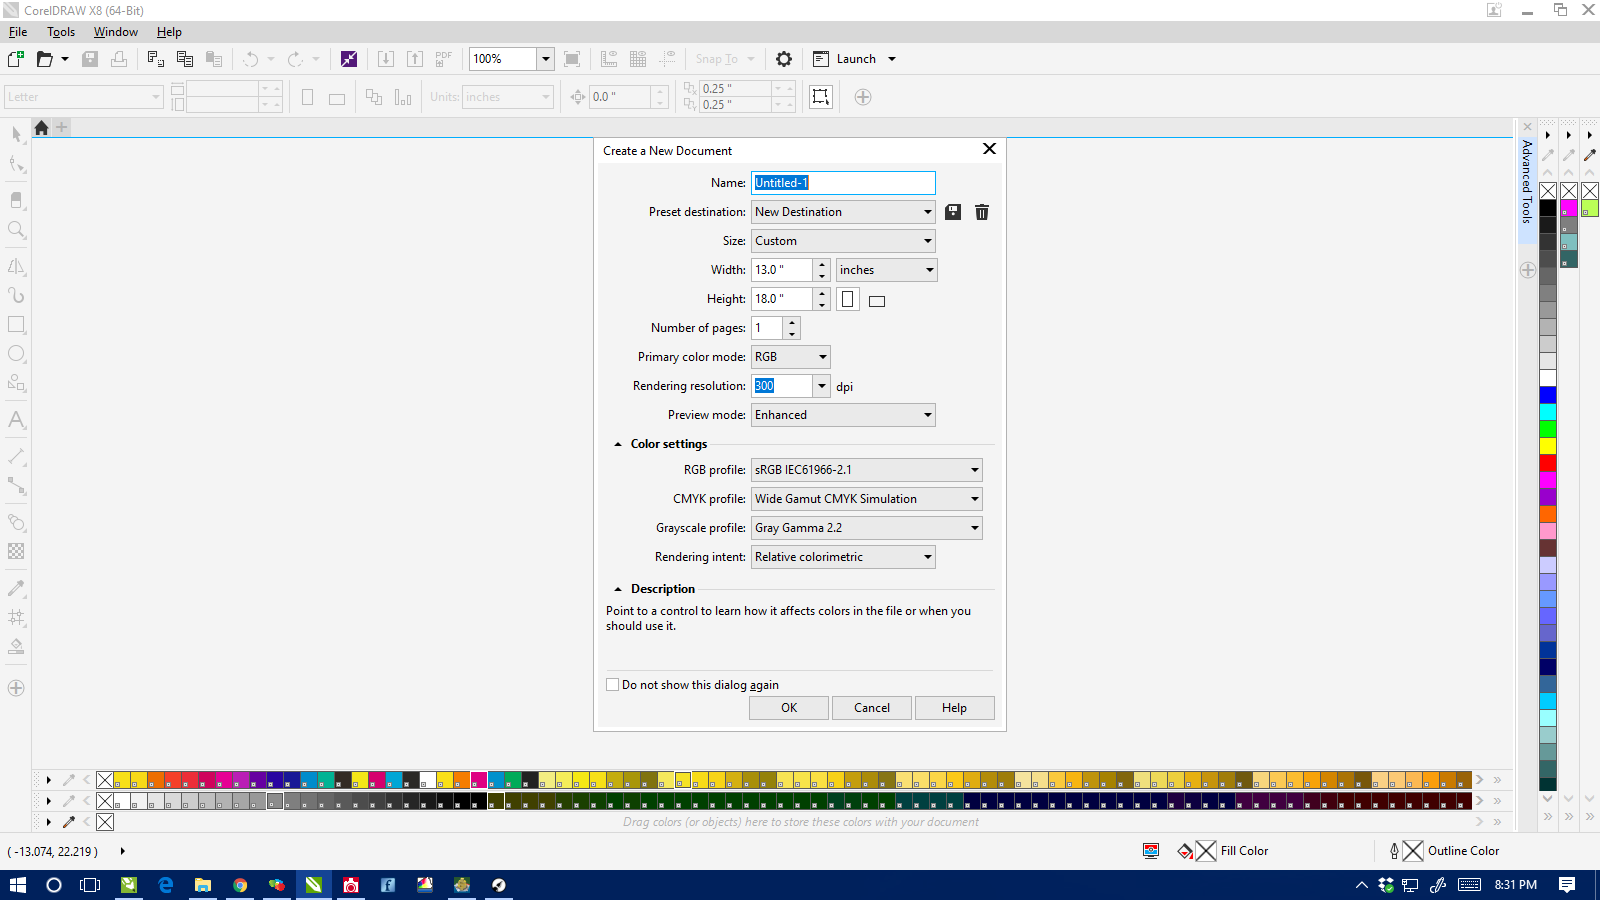Open the Window menu
This screenshot has height=900, width=1600.
115,31
